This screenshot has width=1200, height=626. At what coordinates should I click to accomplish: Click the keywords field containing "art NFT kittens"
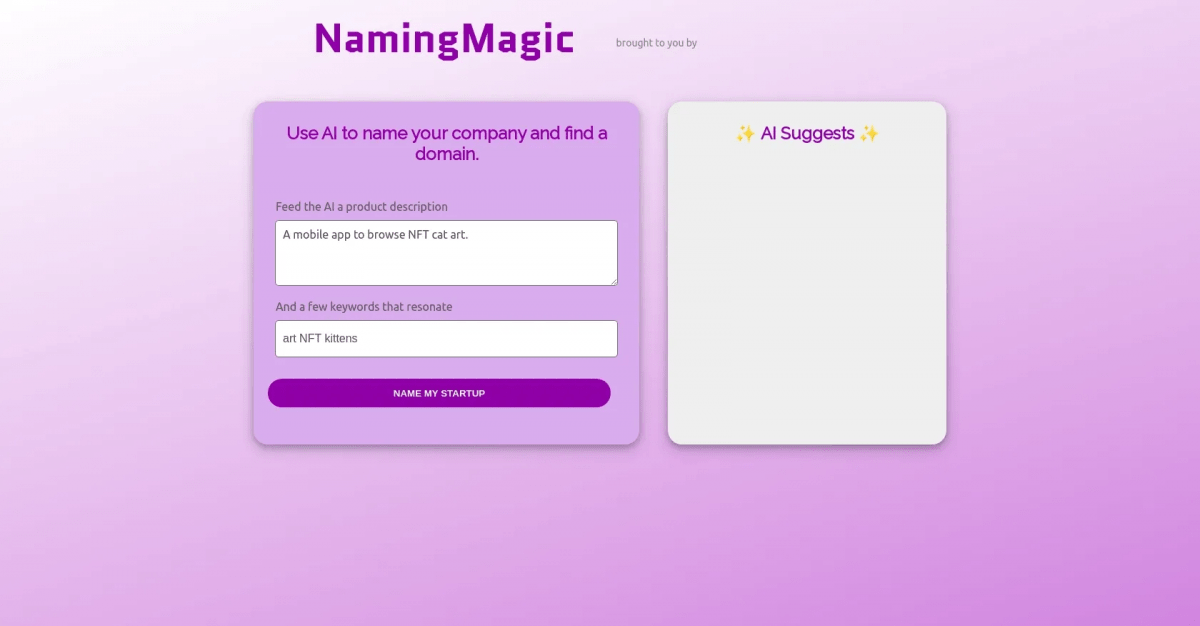(446, 338)
